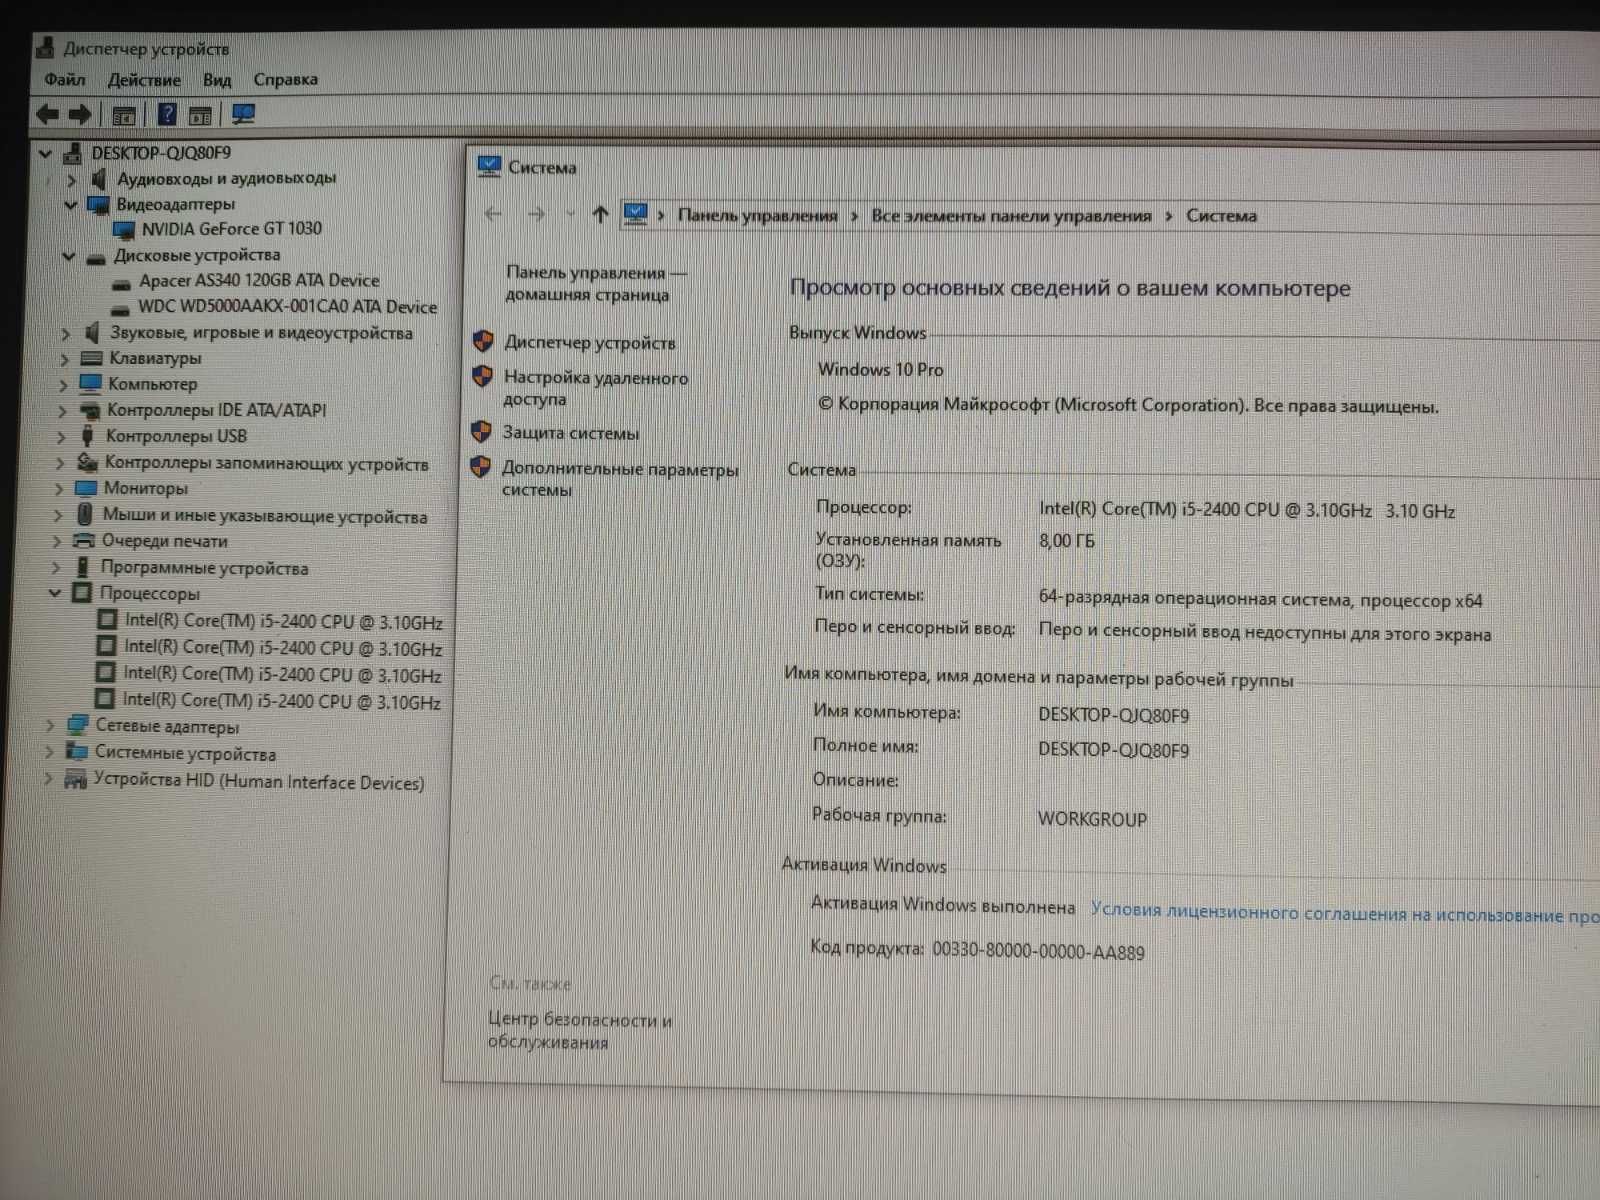
Task: Open Защита системы link
Action: click(571, 433)
